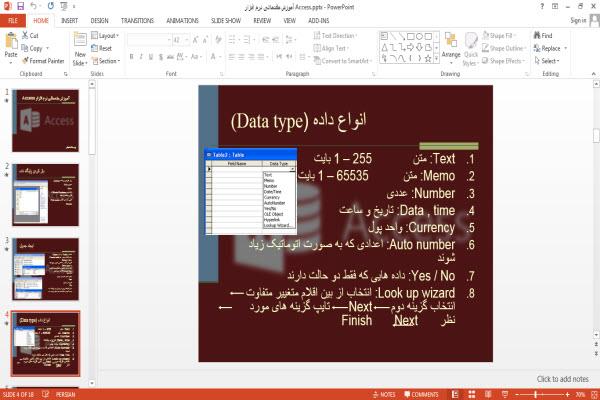Toggle Underline formatting
Viewport: 600px width, 400px height.
click(x=151, y=57)
